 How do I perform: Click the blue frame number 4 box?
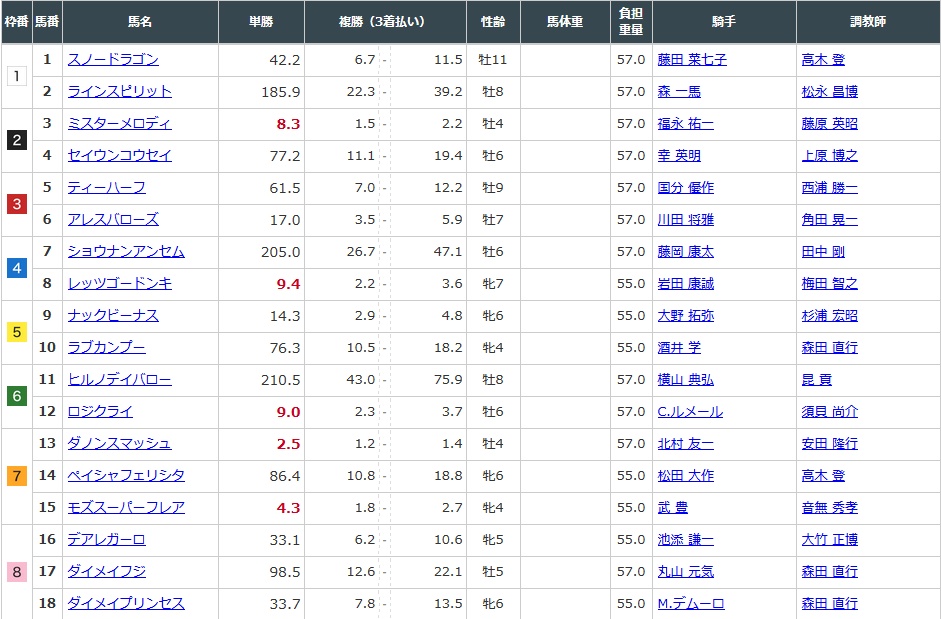coord(16,268)
